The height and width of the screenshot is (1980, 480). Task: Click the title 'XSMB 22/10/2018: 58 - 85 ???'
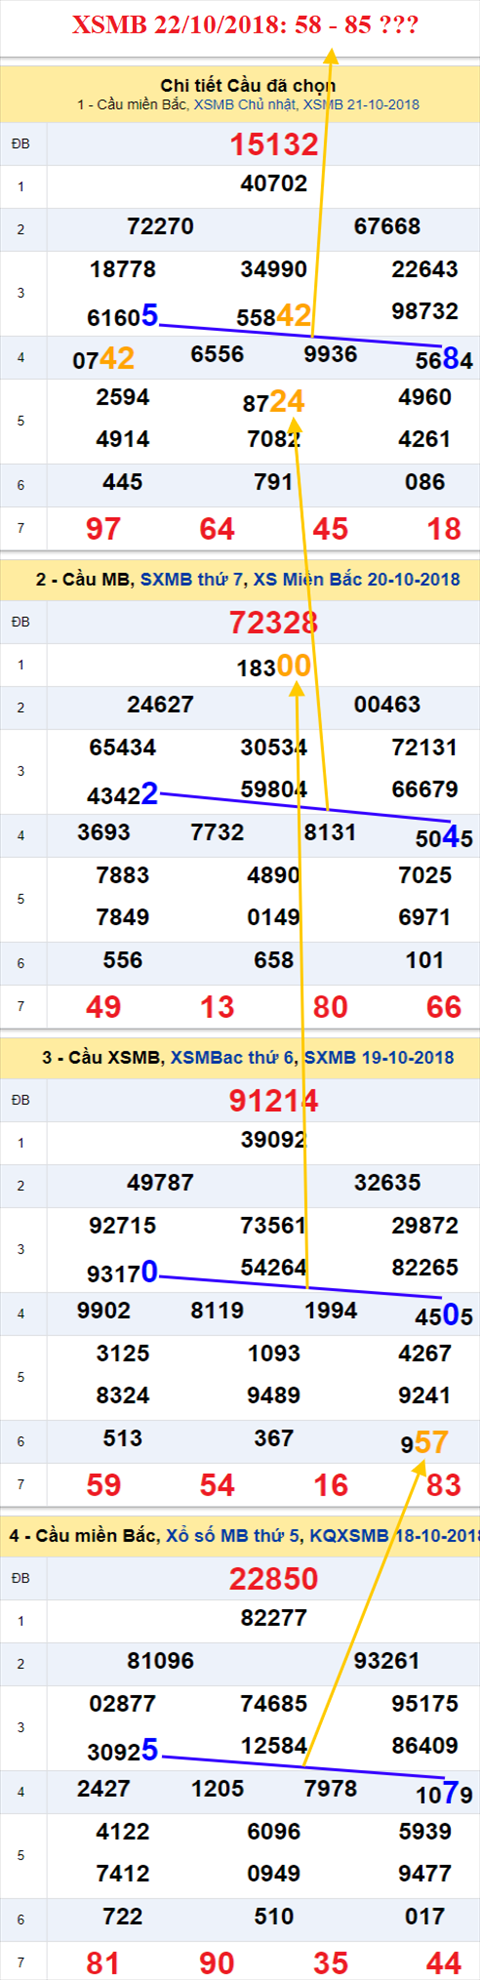(x=245, y=25)
